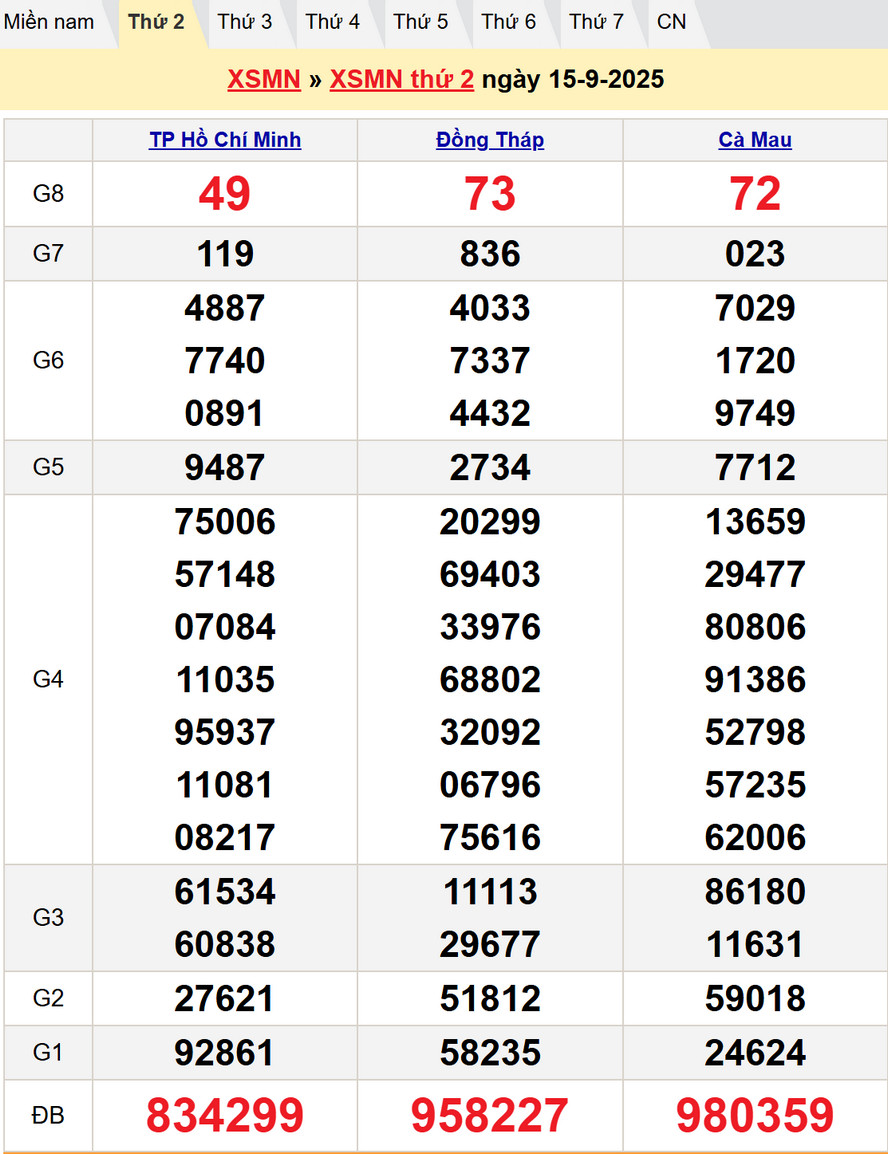Viewport: 888px width, 1154px height.
Task: Click the G8 result 49
Action: [x=225, y=194]
